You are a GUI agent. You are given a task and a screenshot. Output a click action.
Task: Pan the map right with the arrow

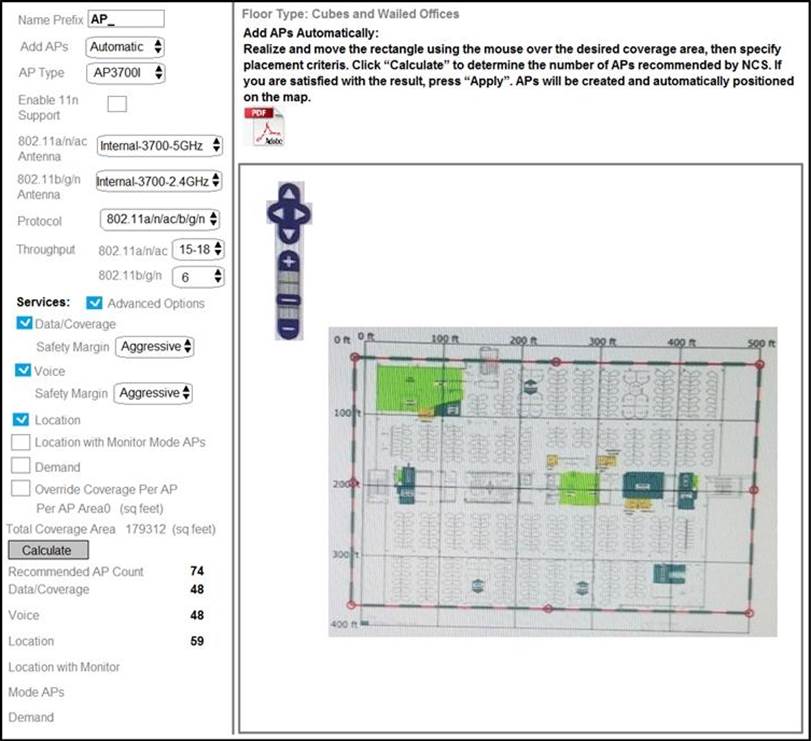coord(301,212)
